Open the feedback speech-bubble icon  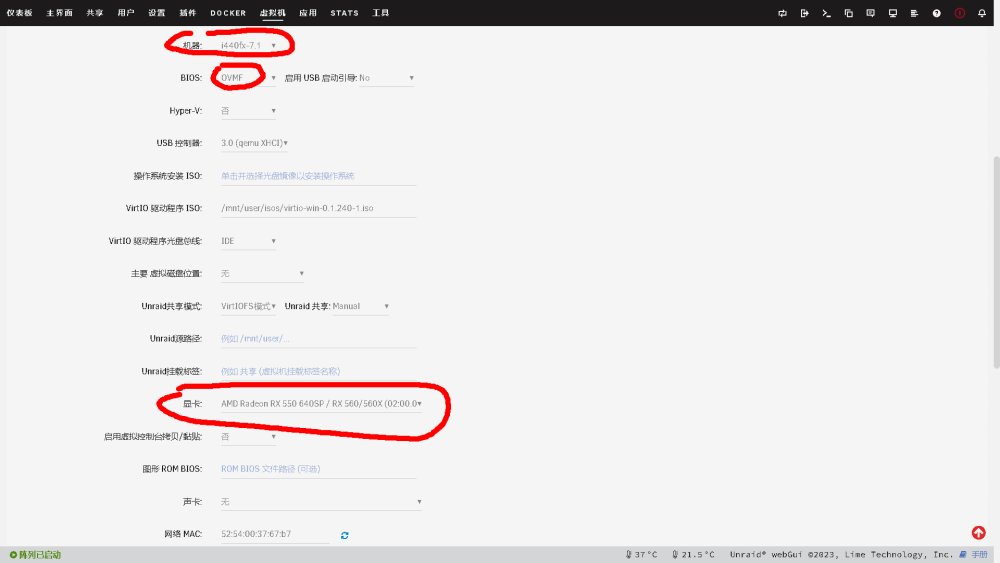click(871, 13)
